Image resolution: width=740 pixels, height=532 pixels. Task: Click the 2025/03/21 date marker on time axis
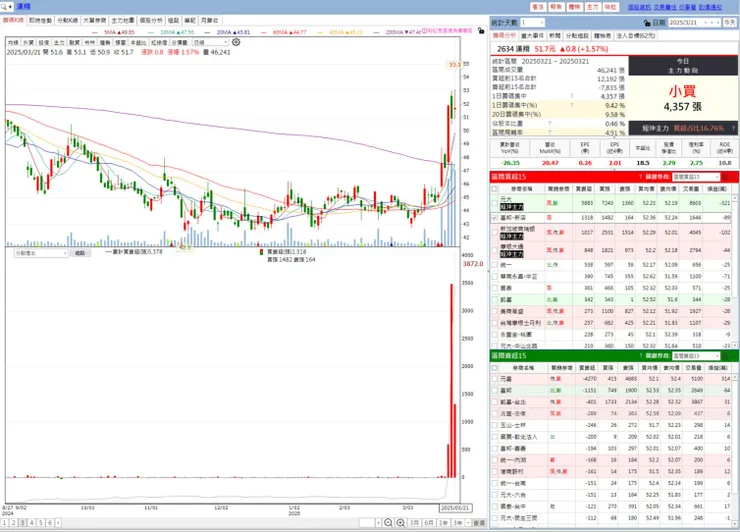tap(455, 508)
